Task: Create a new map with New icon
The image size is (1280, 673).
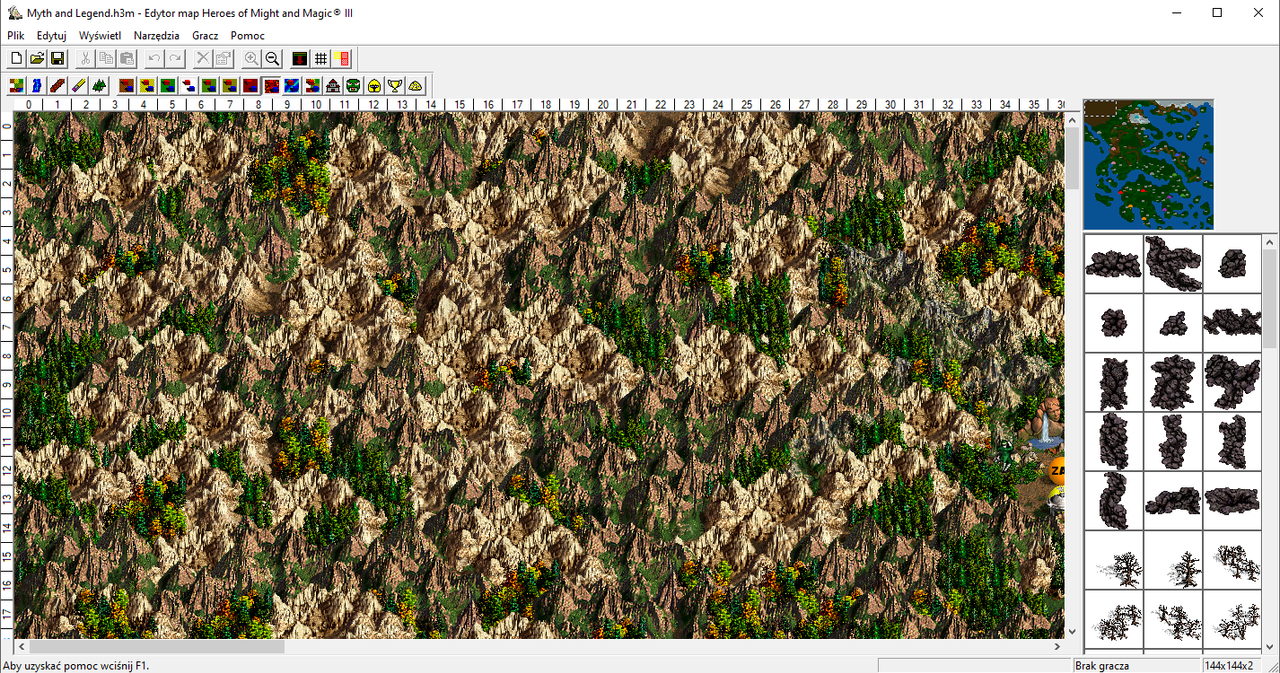Action: tap(16, 59)
